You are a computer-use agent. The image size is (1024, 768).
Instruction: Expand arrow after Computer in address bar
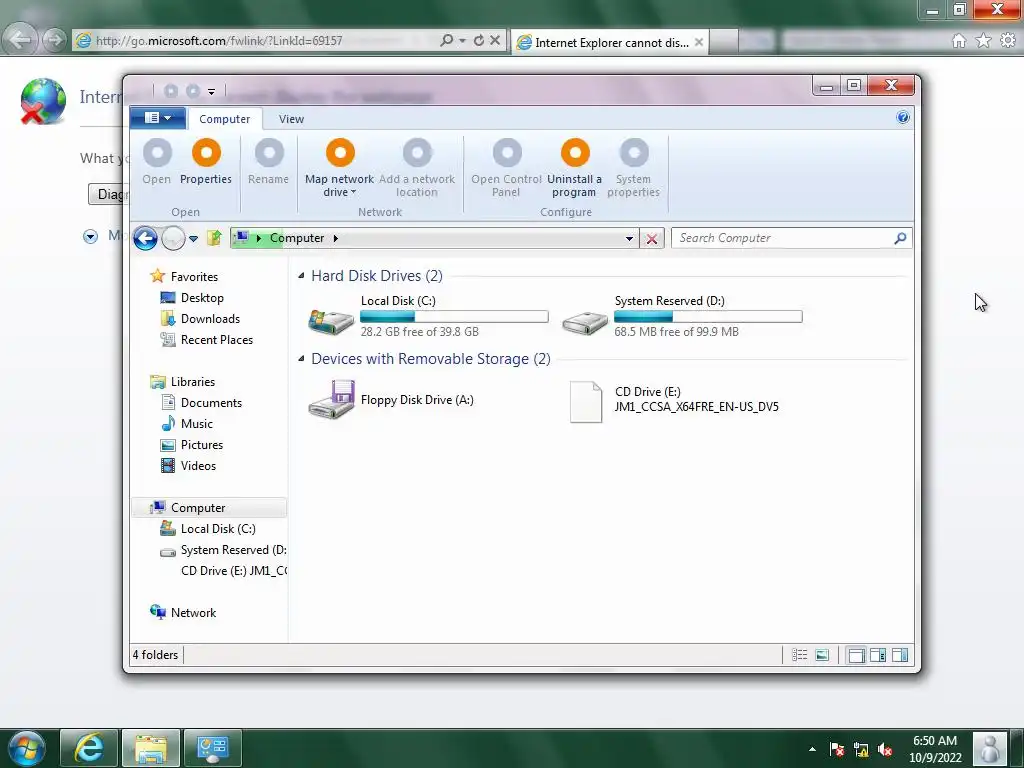click(336, 238)
